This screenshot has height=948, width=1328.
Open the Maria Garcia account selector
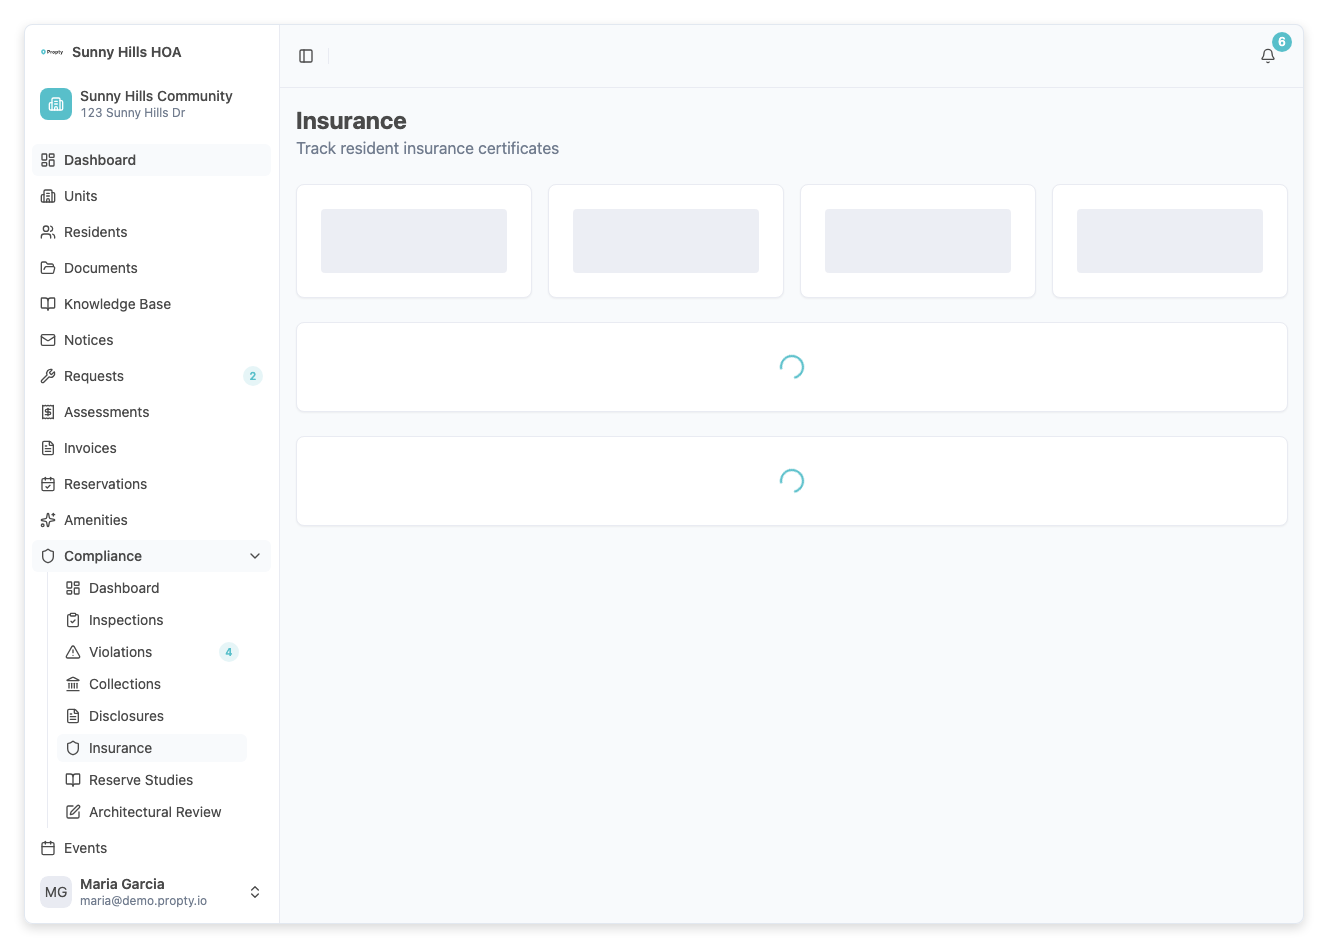click(x=255, y=891)
